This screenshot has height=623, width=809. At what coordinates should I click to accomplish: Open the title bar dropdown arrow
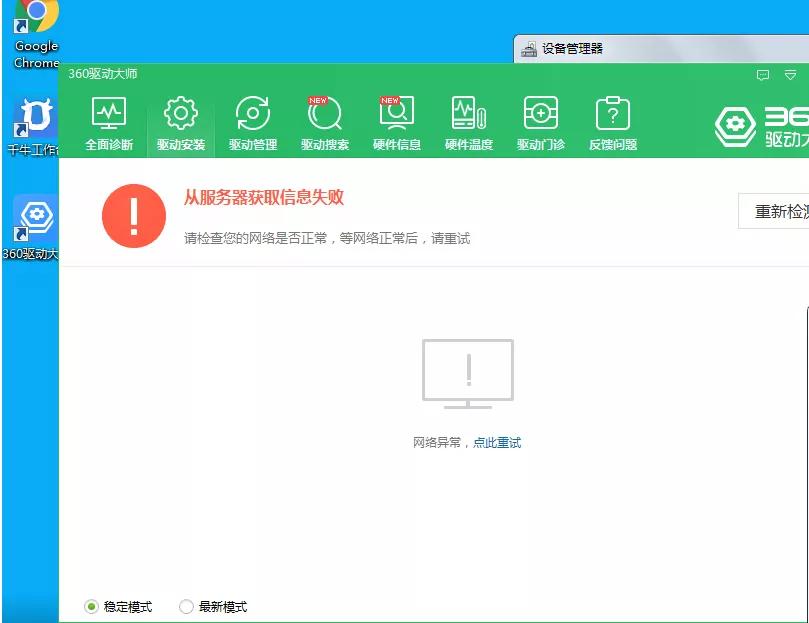791,75
